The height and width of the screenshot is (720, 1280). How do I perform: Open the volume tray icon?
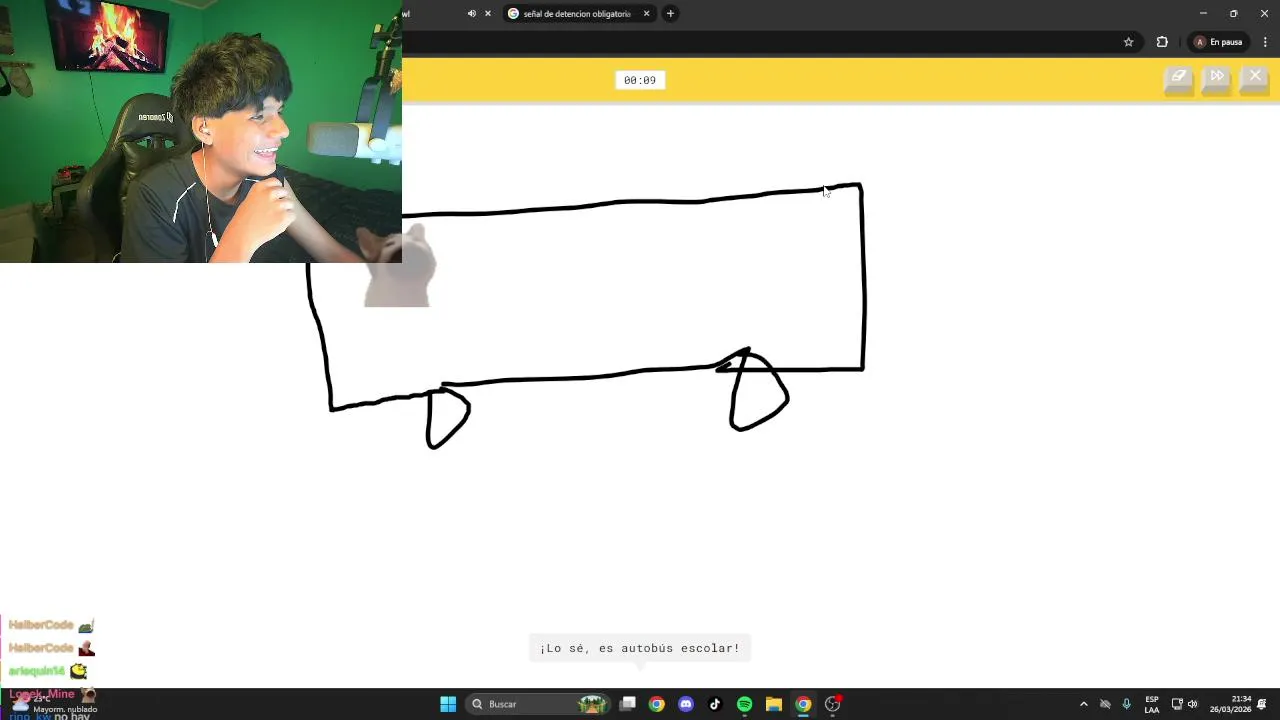1192,704
